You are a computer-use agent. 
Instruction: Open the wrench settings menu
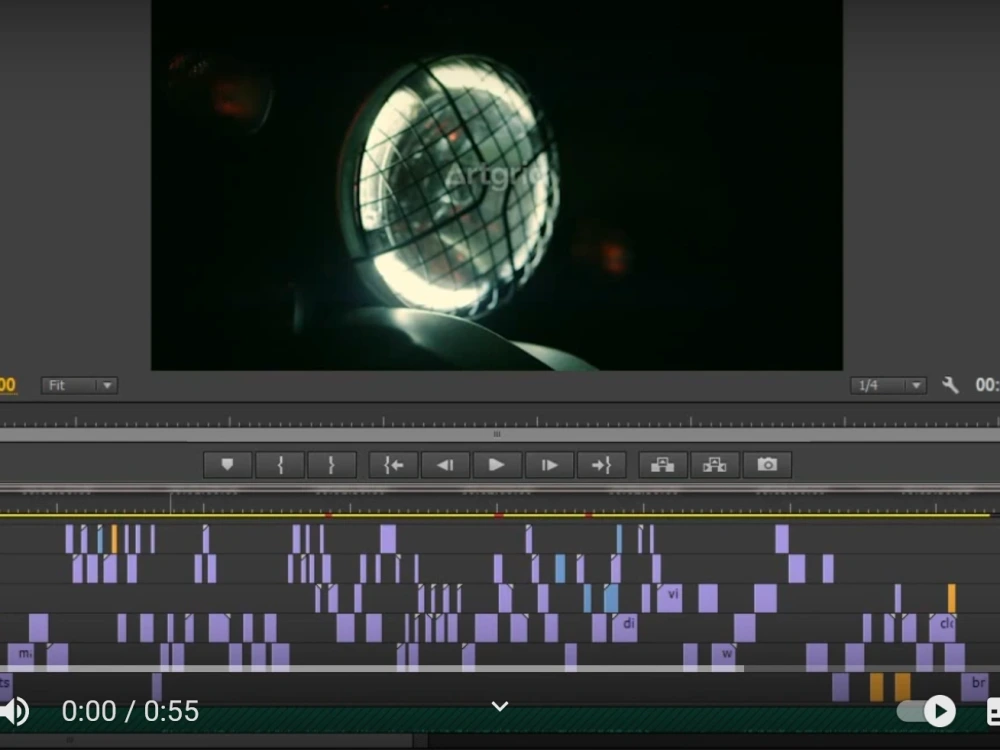[x=950, y=385]
